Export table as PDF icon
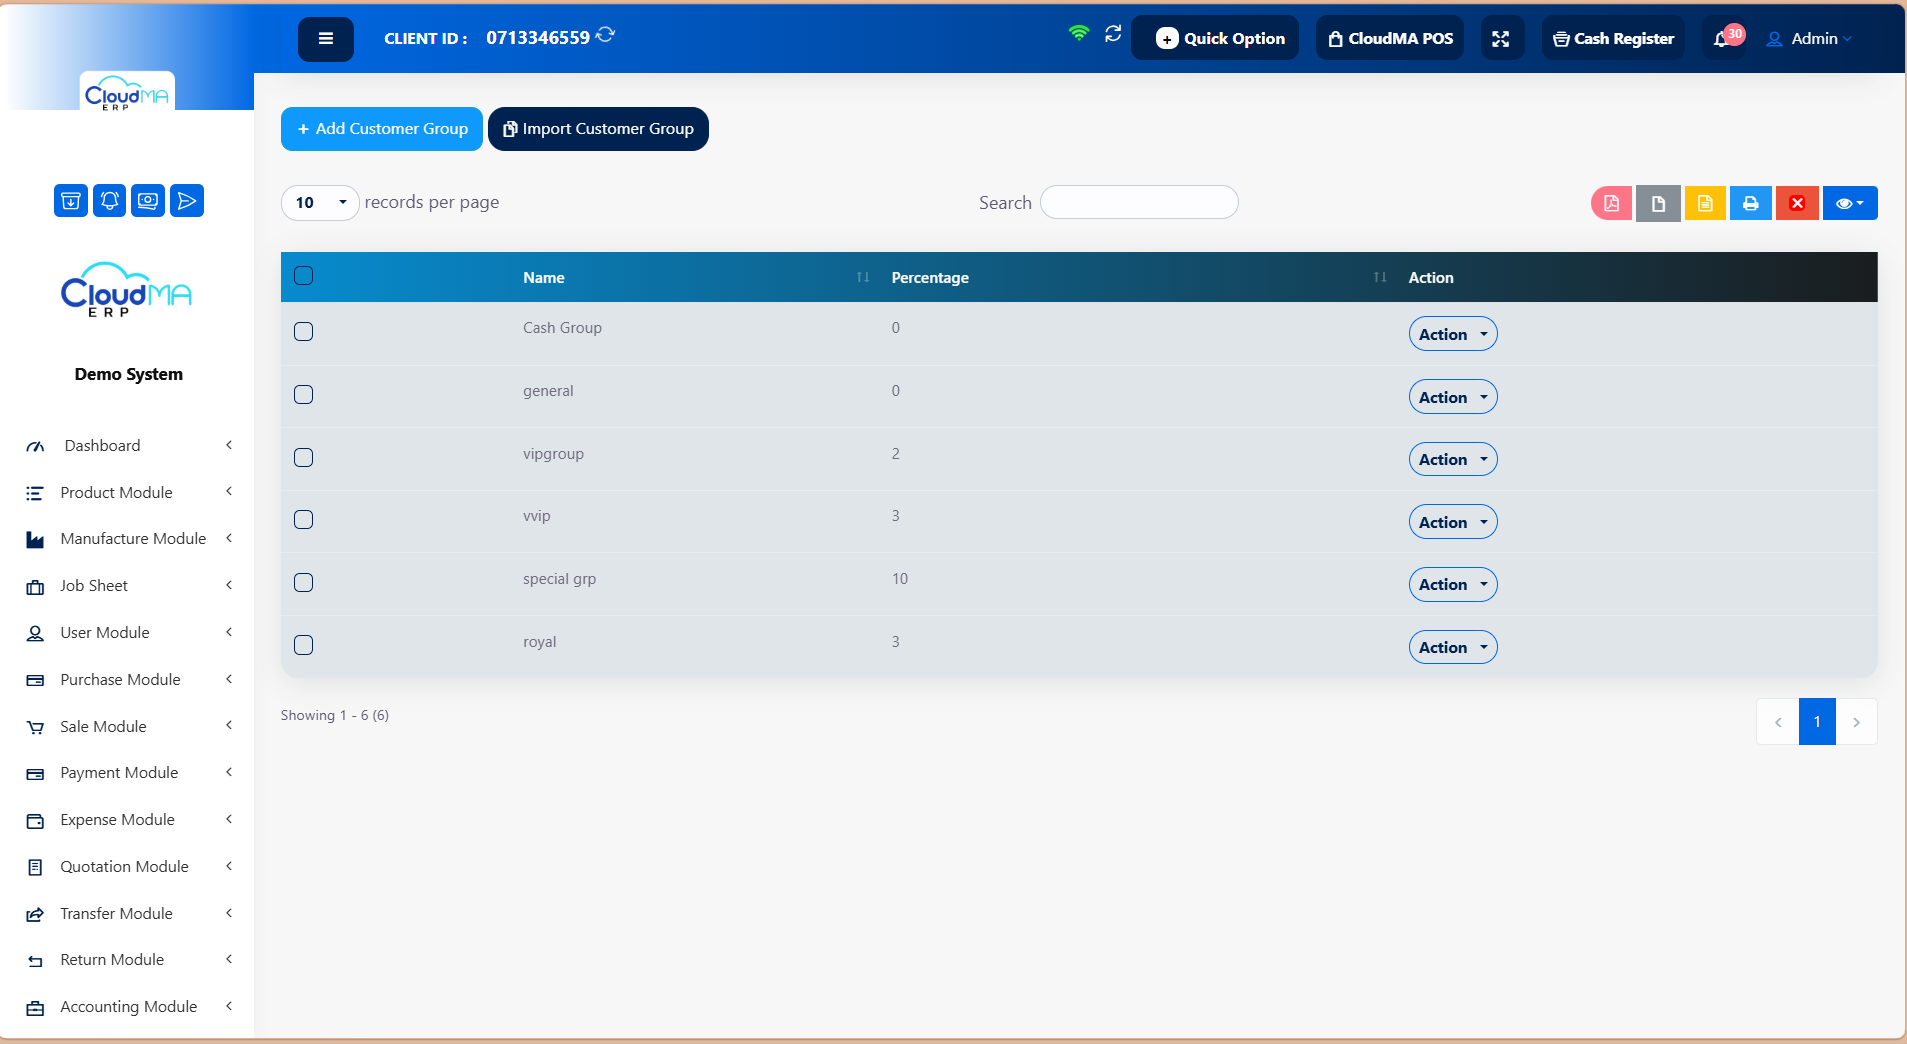1907x1044 pixels. point(1611,203)
